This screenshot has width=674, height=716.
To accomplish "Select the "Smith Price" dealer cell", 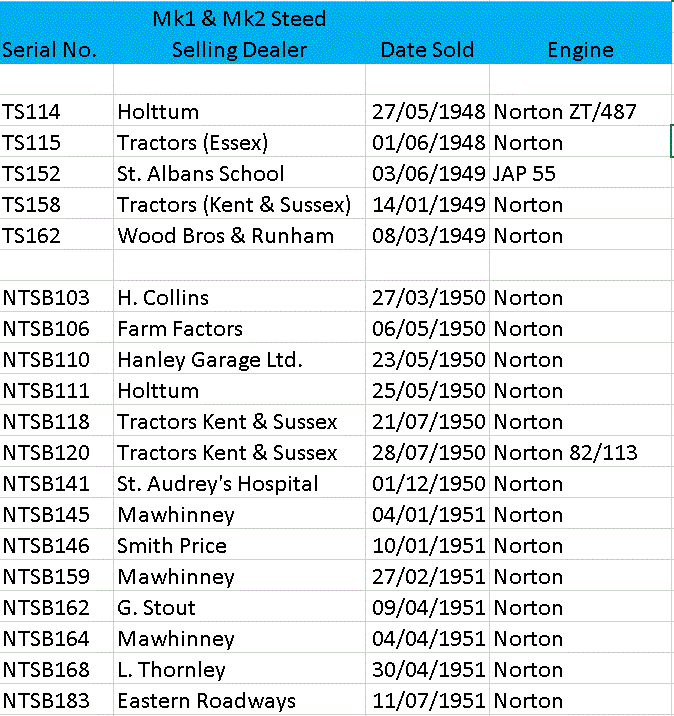I will point(172,546).
